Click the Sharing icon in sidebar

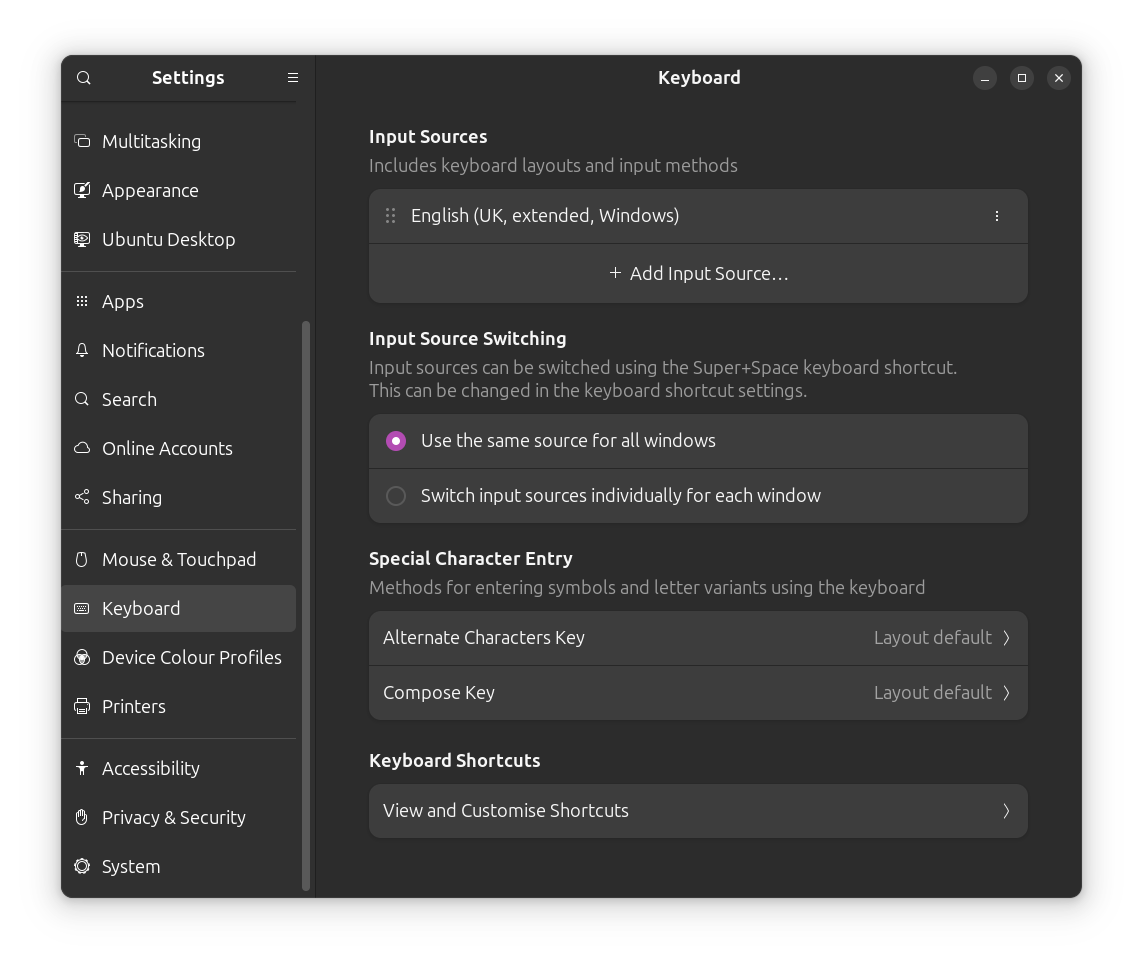click(x=82, y=497)
